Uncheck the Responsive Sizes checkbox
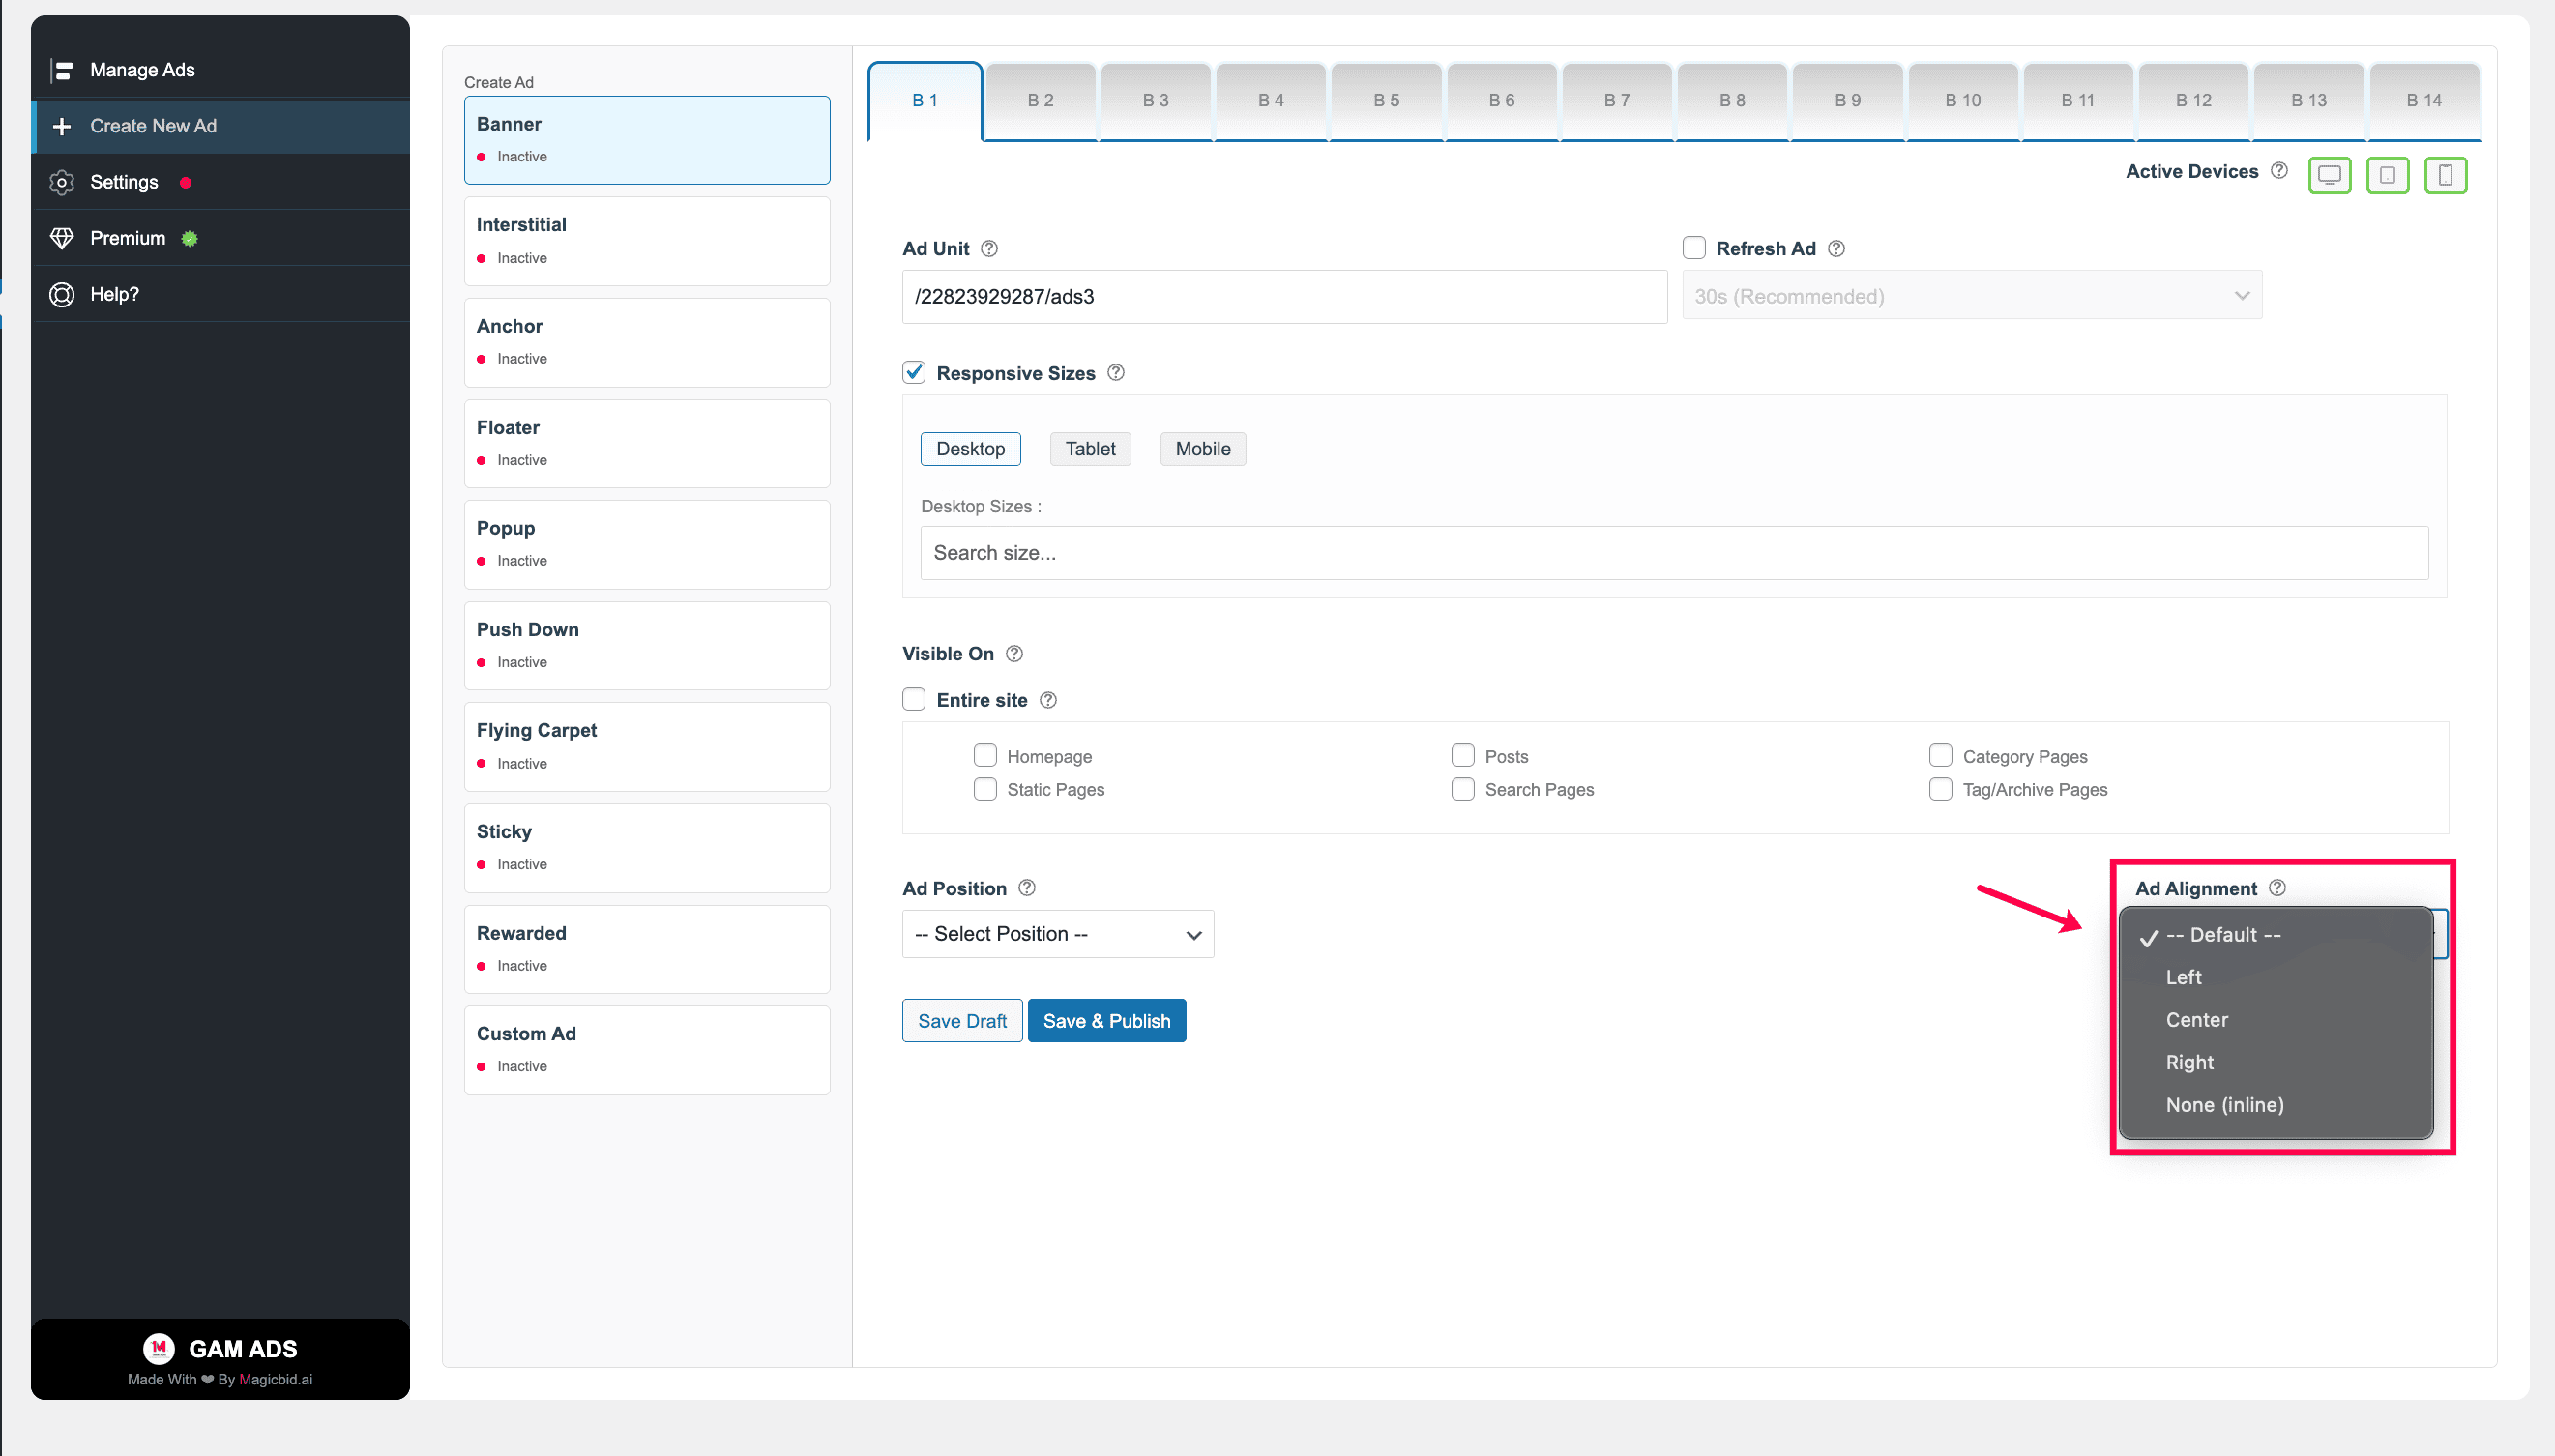 coord(914,372)
